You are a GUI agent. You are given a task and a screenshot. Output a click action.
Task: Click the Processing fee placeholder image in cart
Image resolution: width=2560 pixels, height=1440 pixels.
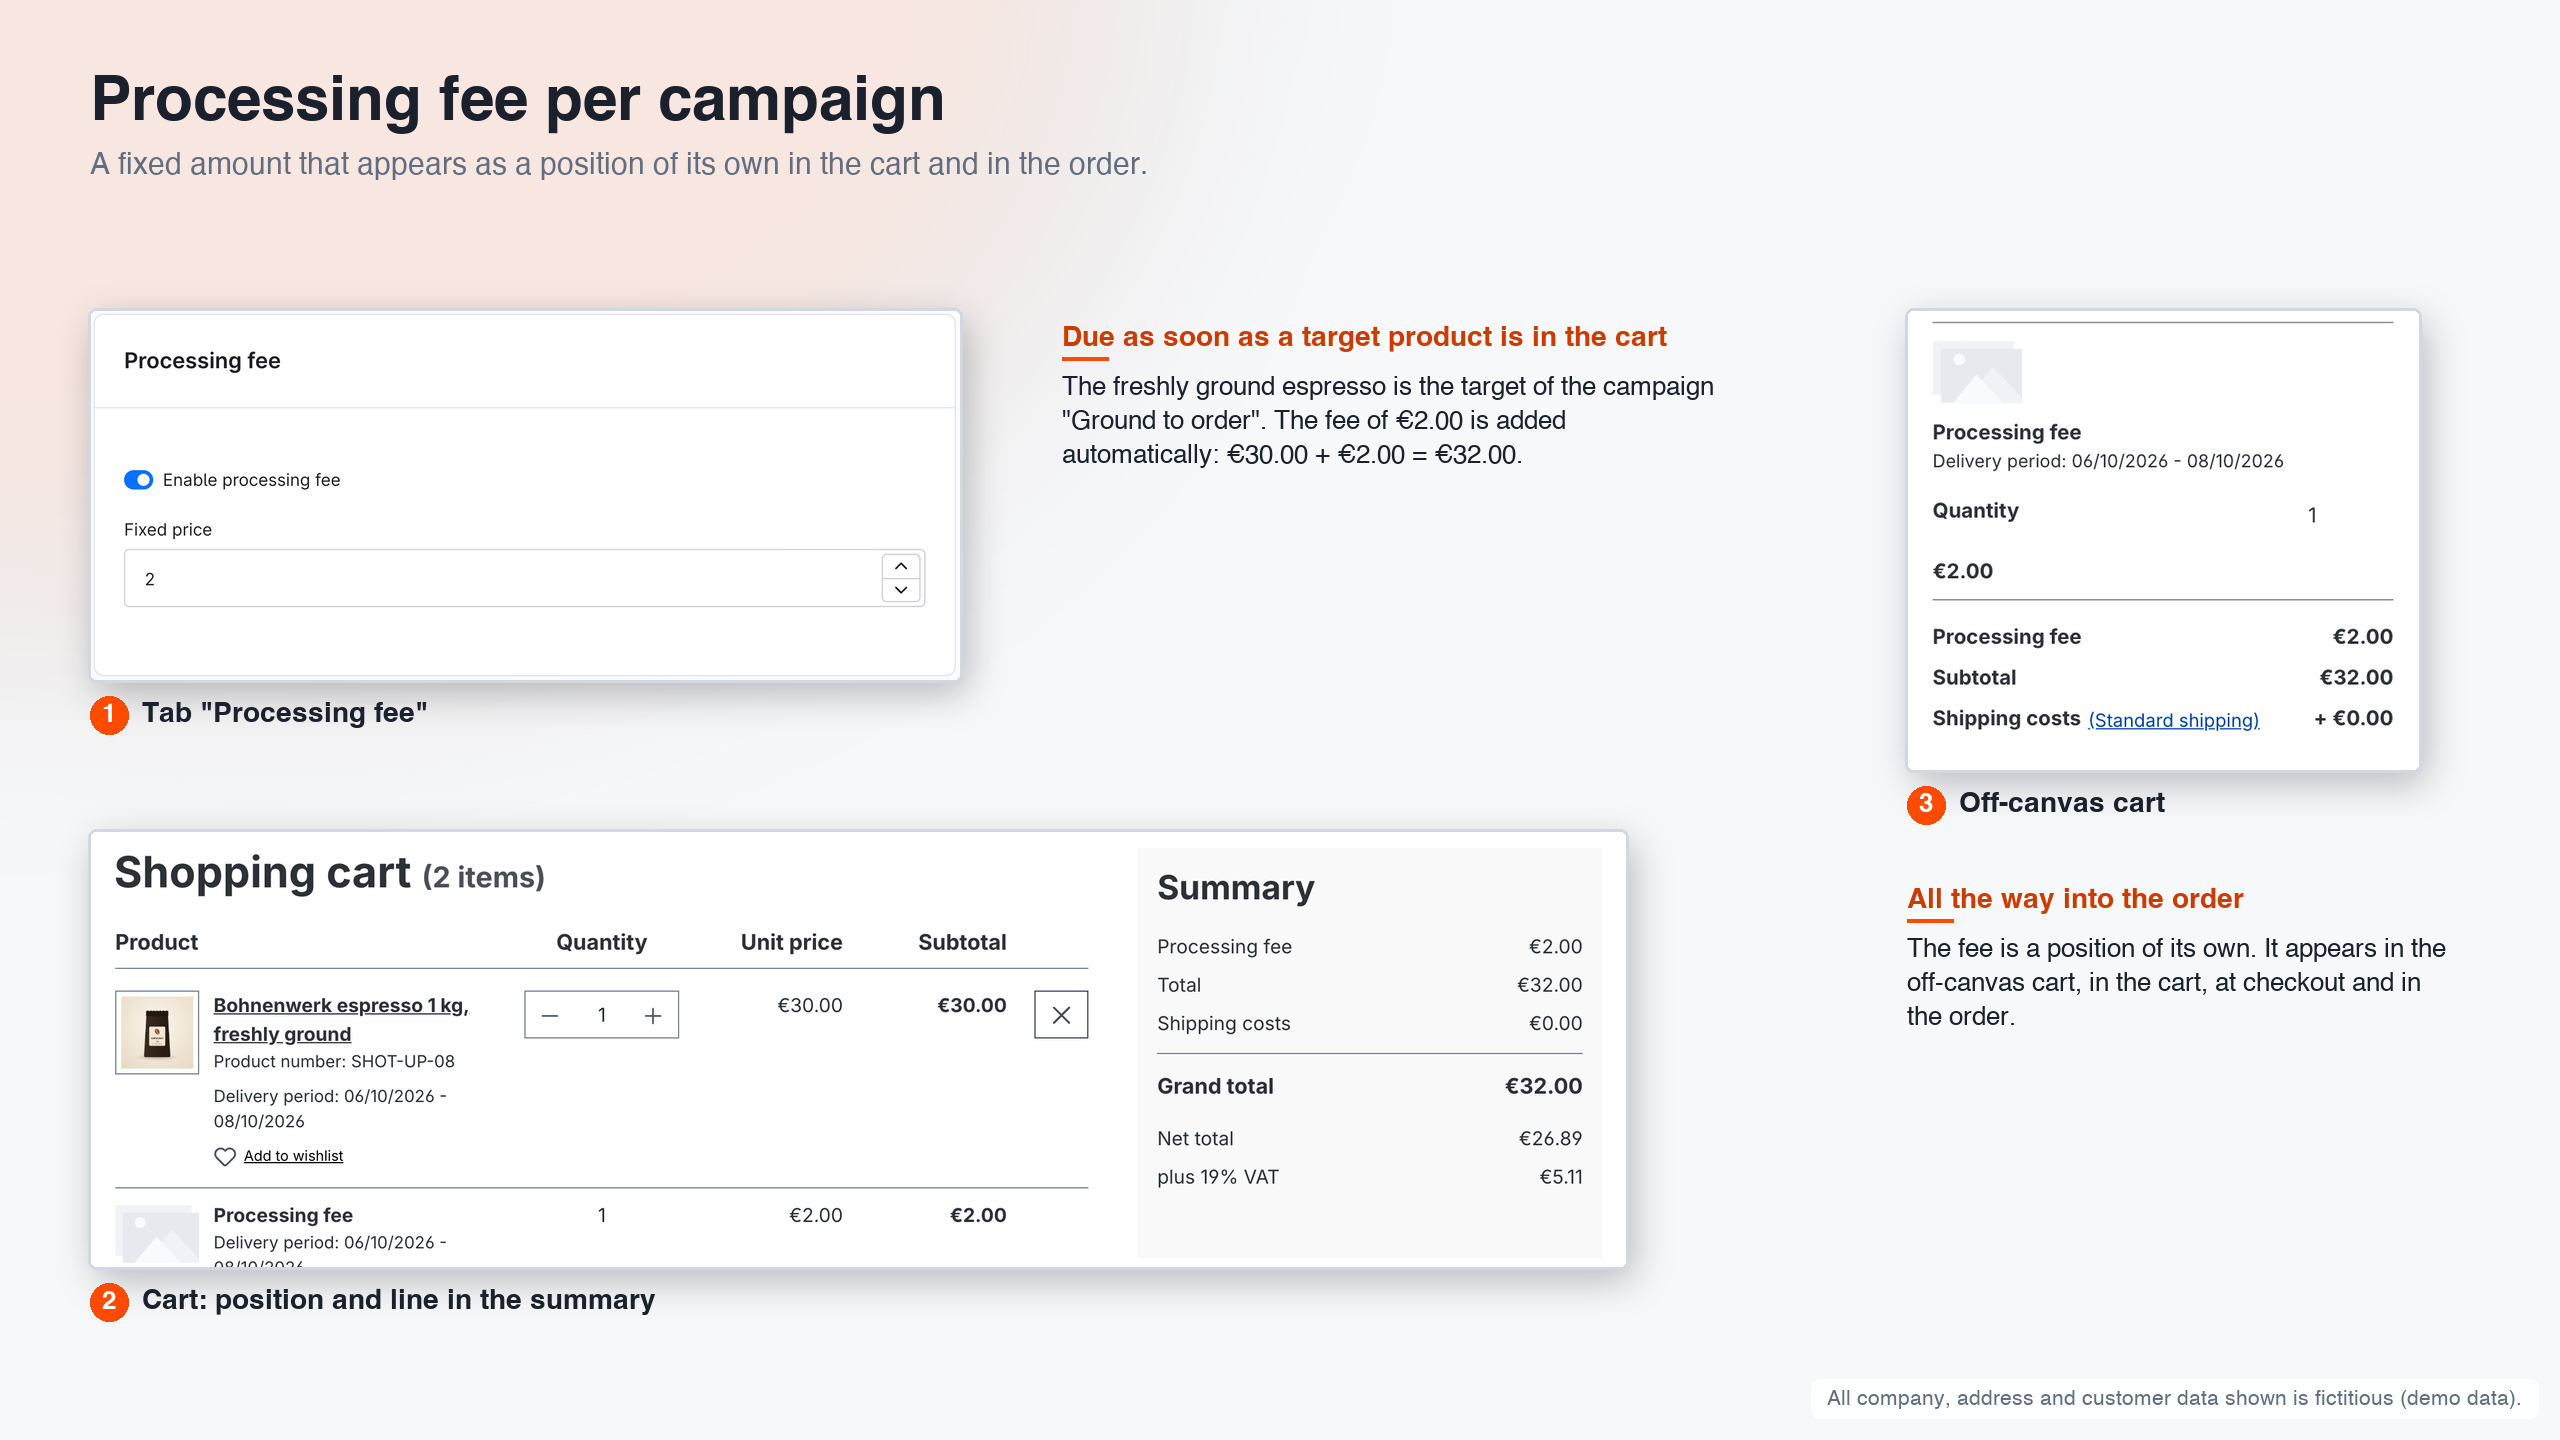tap(157, 1234)
